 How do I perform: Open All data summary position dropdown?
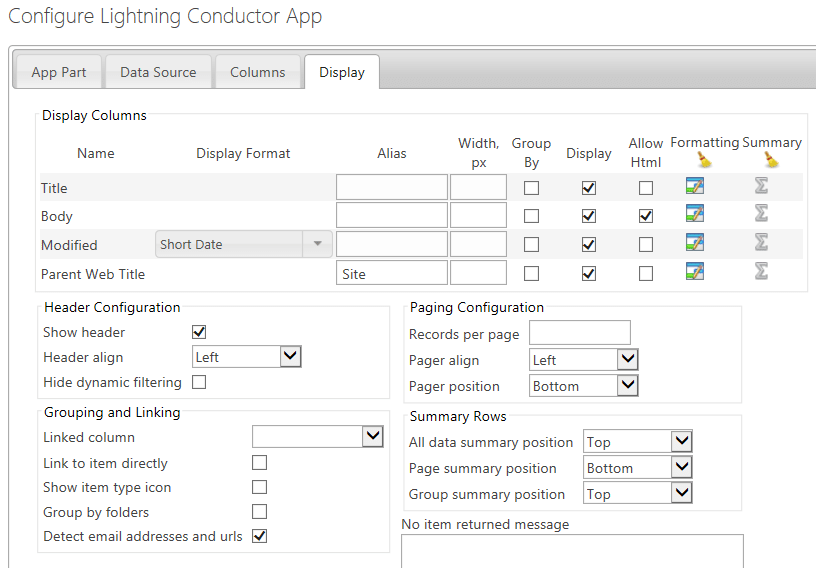point(638,442)
